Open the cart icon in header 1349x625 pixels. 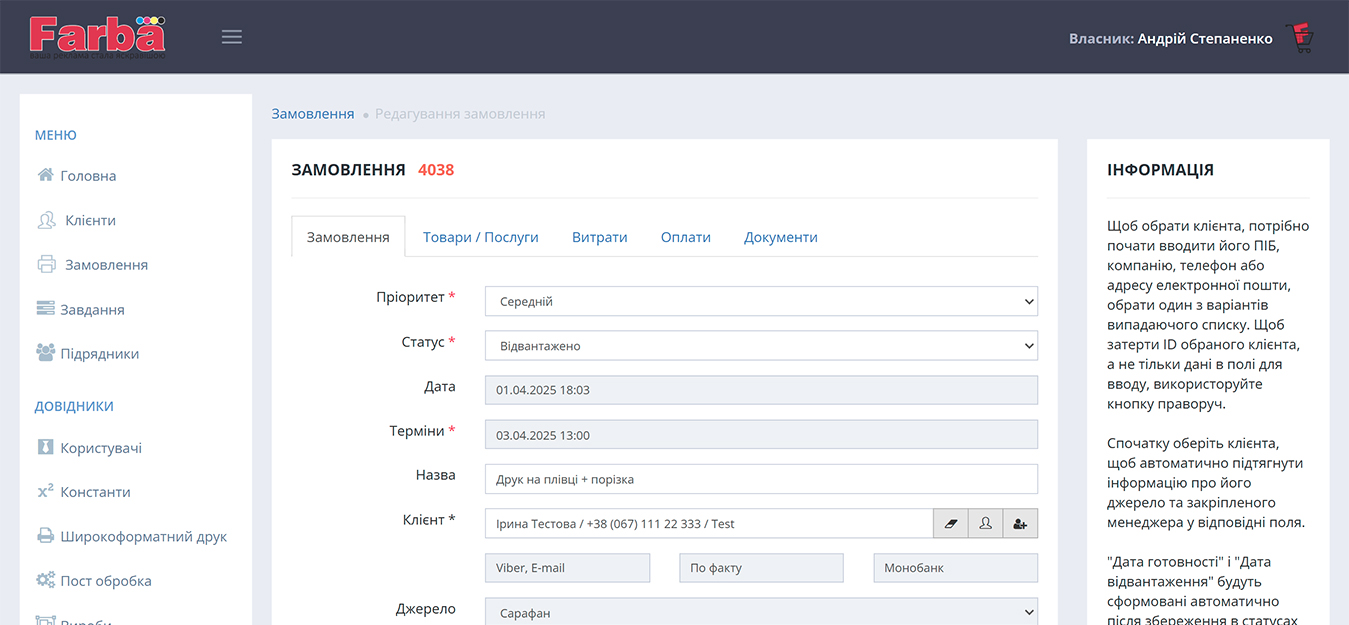point(1300,38)
